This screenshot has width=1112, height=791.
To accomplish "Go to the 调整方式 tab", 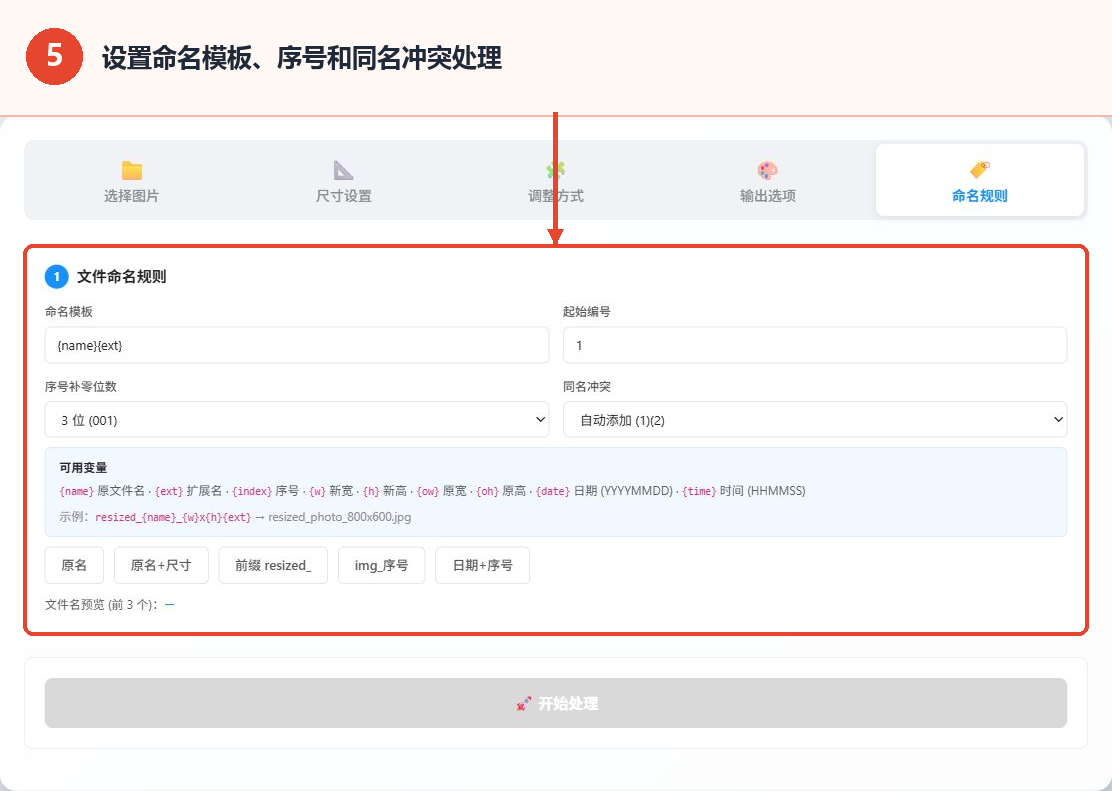I will (555, 181).
